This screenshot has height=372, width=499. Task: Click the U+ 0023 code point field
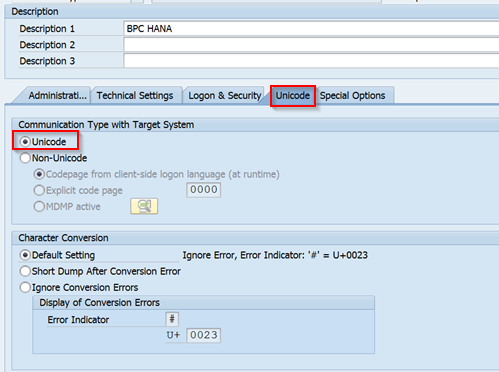pyautogui.click(x=204, y=335)
